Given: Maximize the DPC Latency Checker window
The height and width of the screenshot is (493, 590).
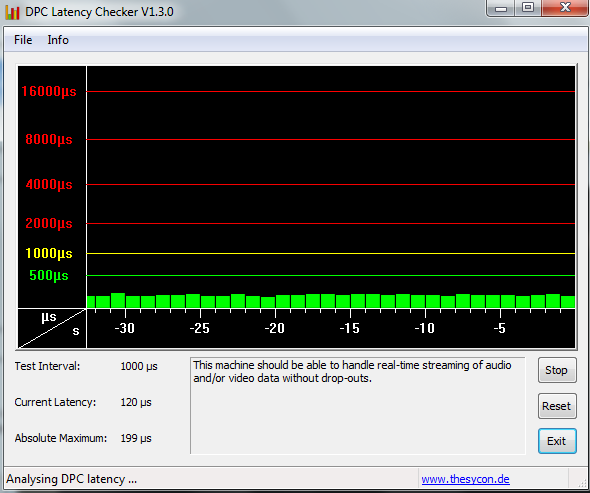Looking at the screenshot, I should click(x=528, y=8).
